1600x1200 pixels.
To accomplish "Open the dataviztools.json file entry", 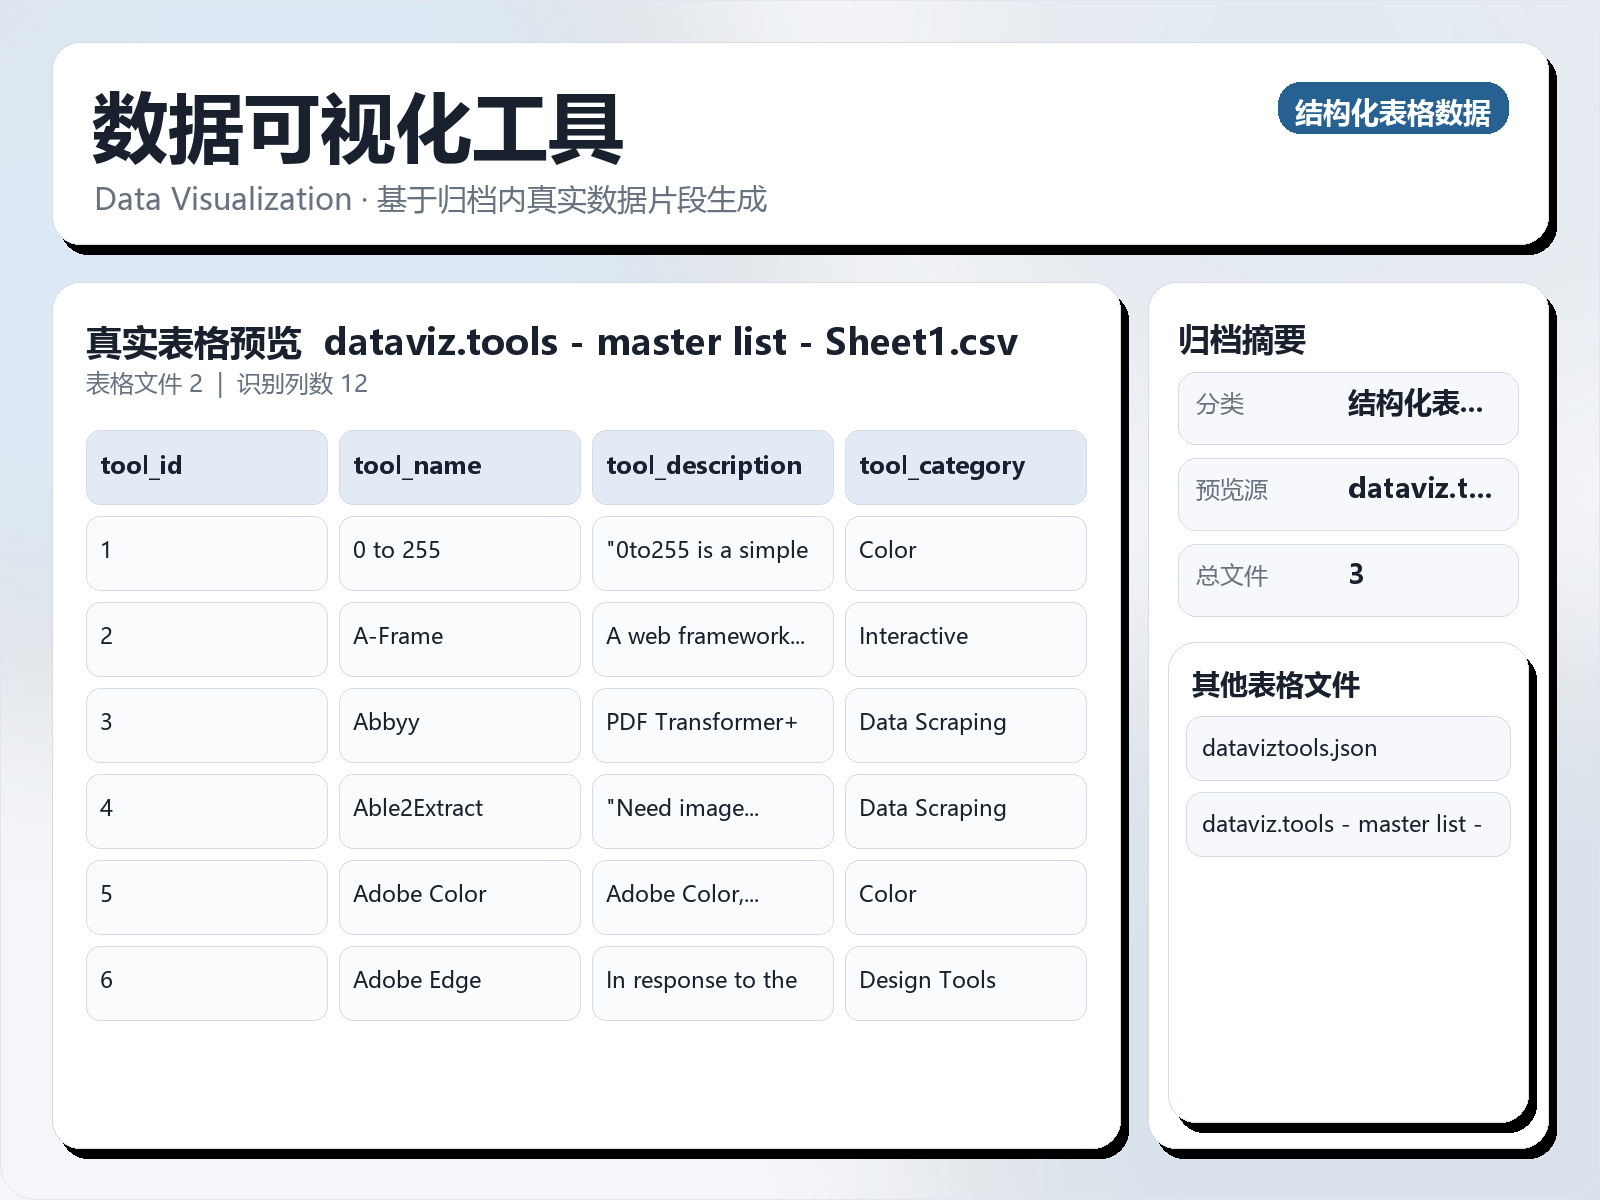I will (1347, 748).
